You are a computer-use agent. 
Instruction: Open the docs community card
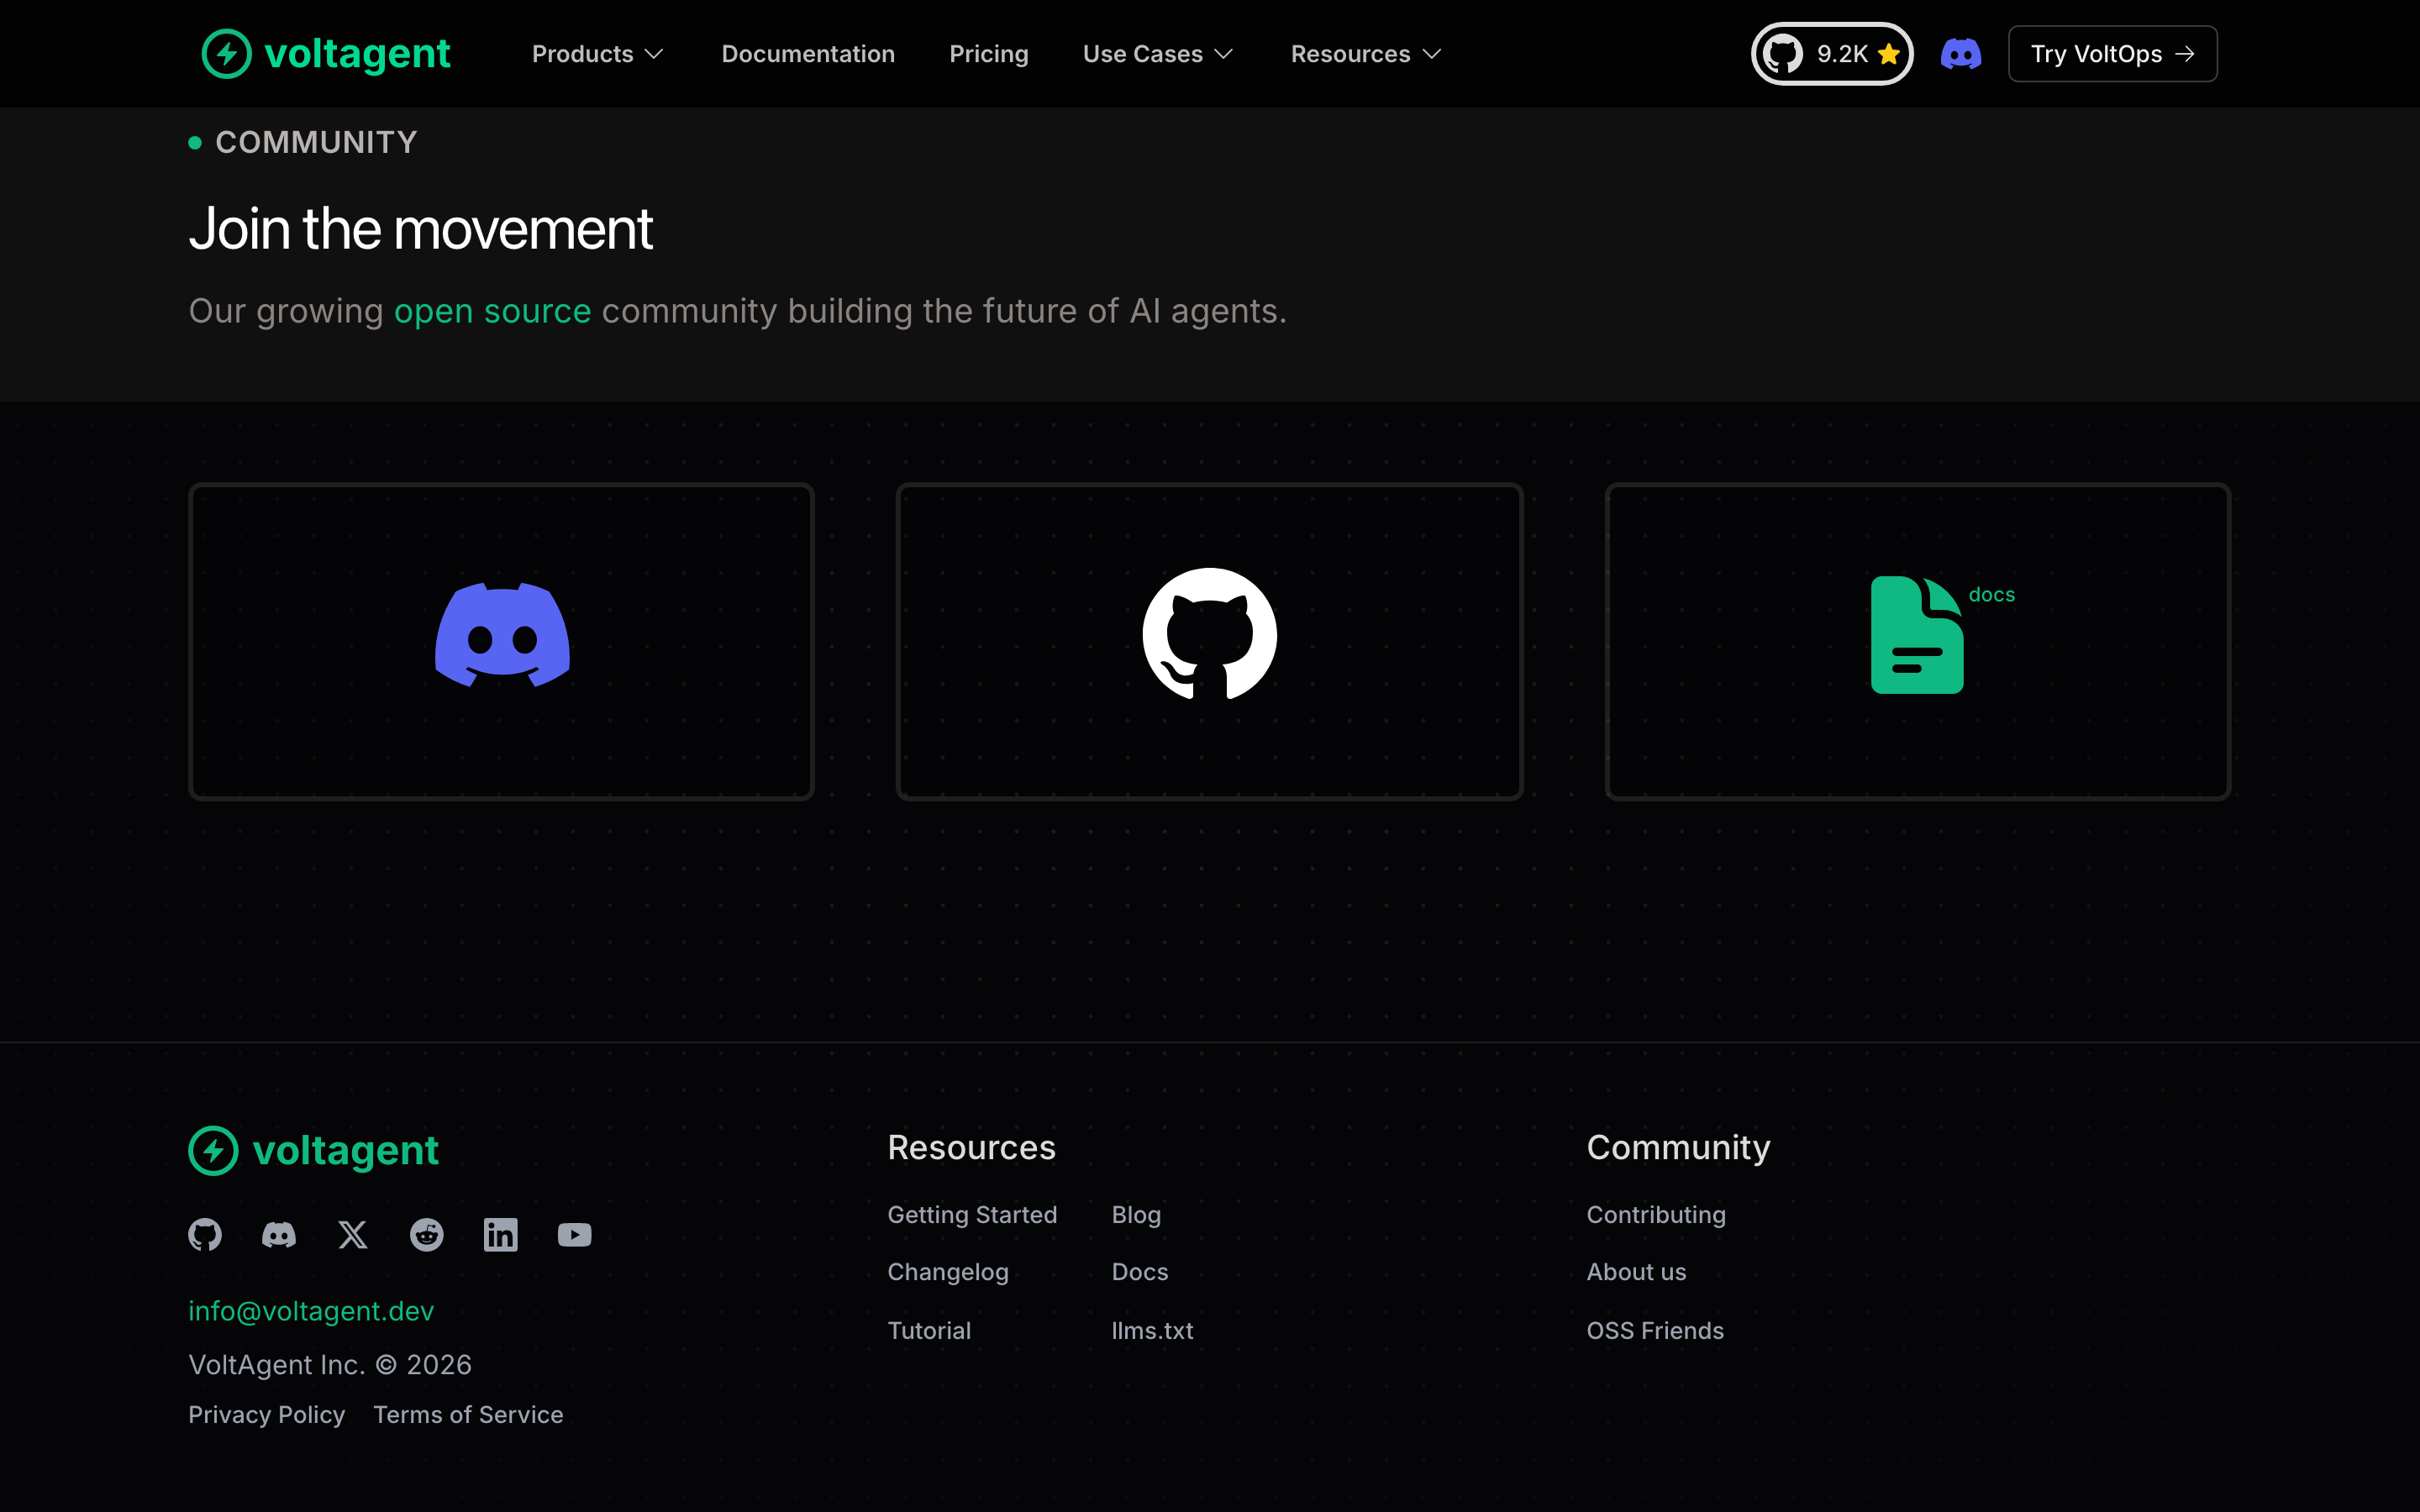pyautogui.click(x=1918, y=642)
